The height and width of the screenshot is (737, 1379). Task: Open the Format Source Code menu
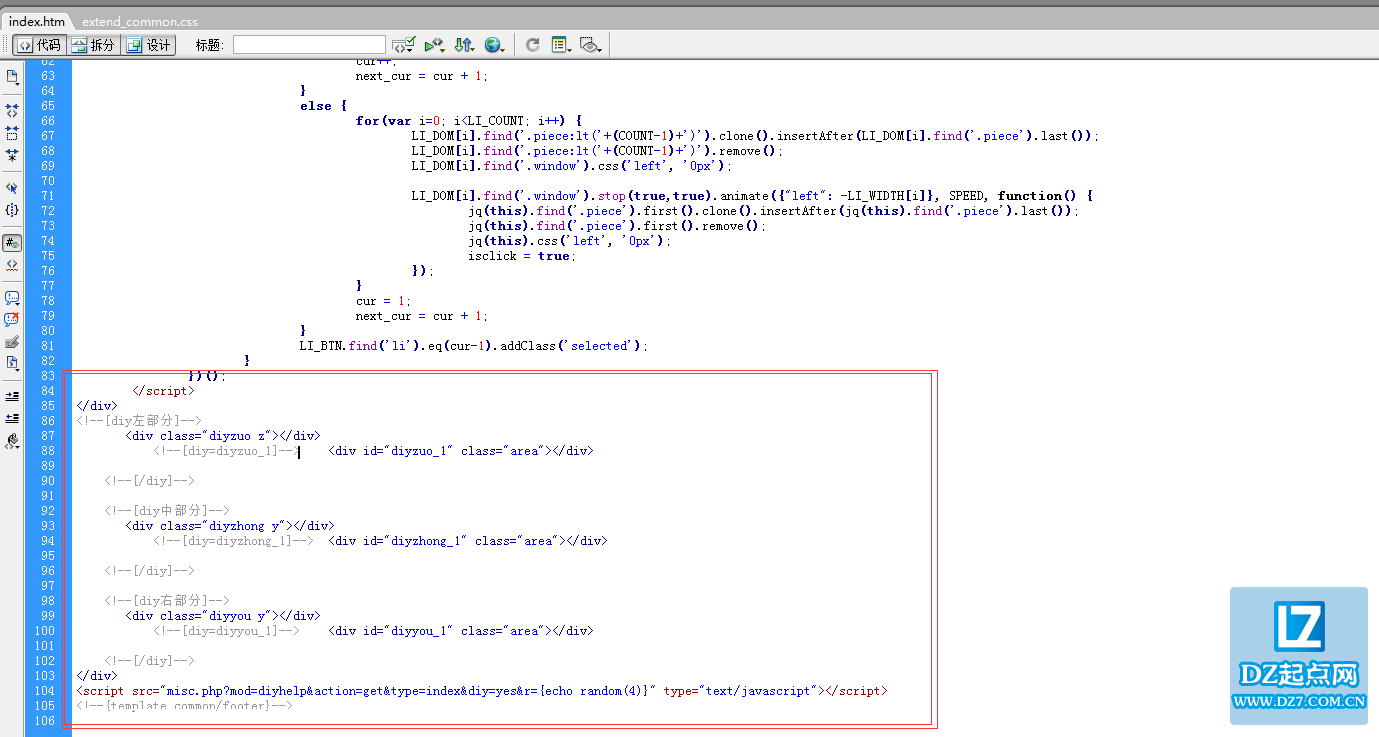(x=12, y=440)
